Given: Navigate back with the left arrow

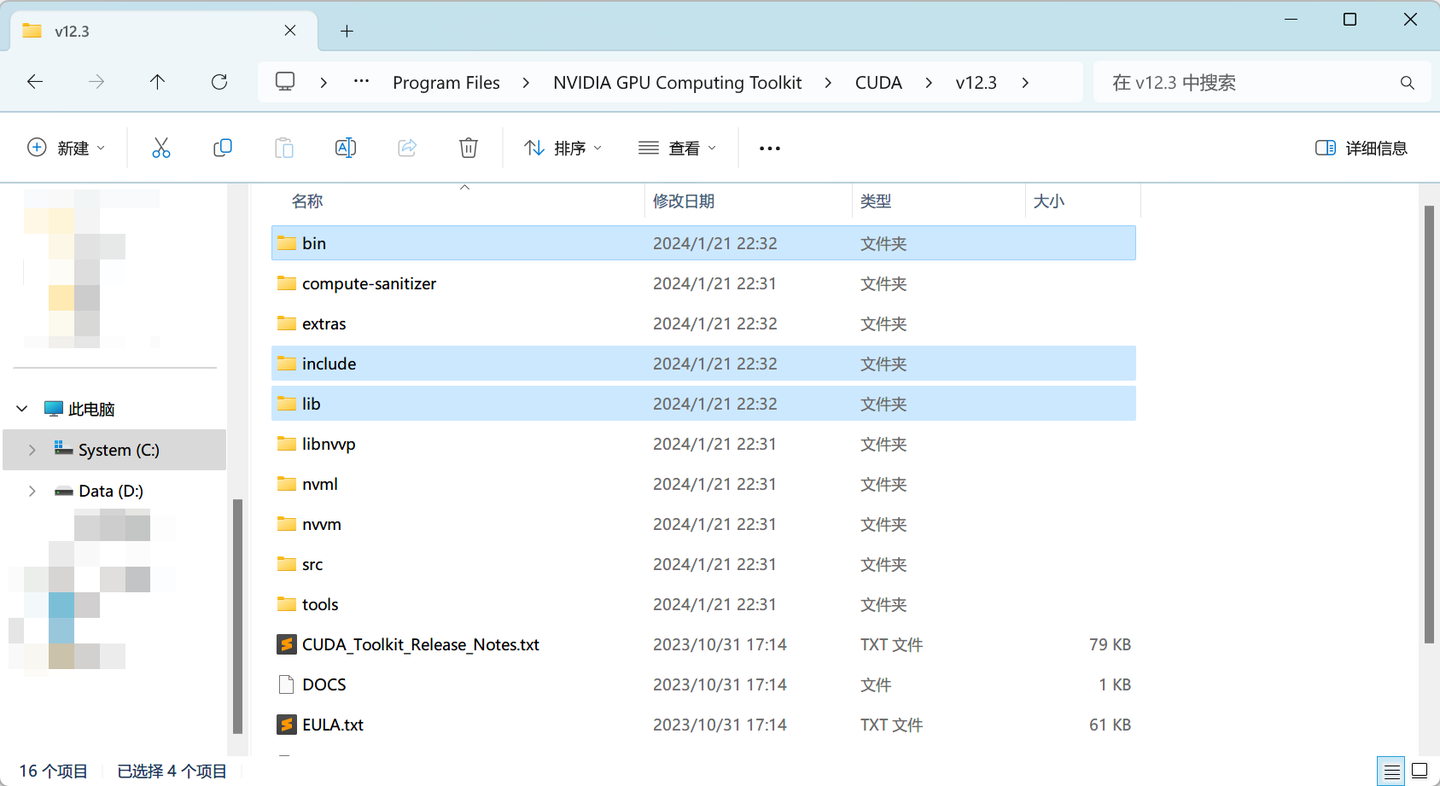Looking at the screenshot, I should point(35,82).
